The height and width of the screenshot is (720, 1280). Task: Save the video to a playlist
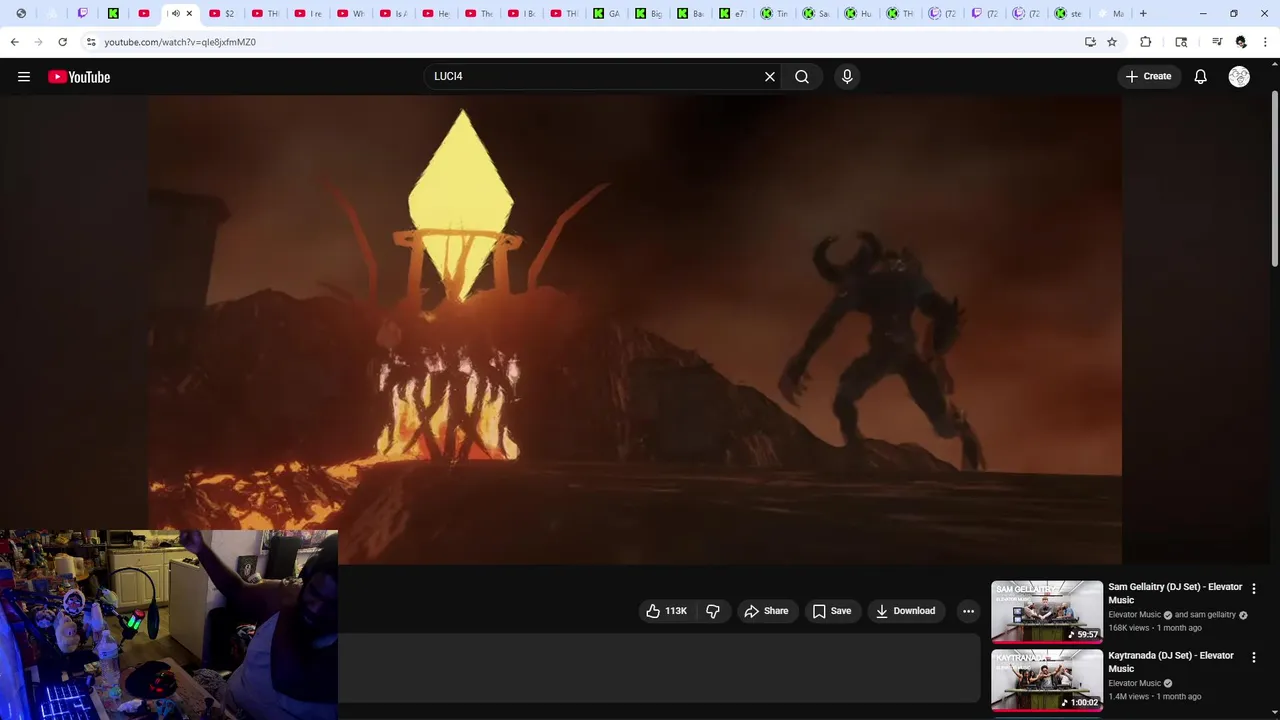(832, 611)
